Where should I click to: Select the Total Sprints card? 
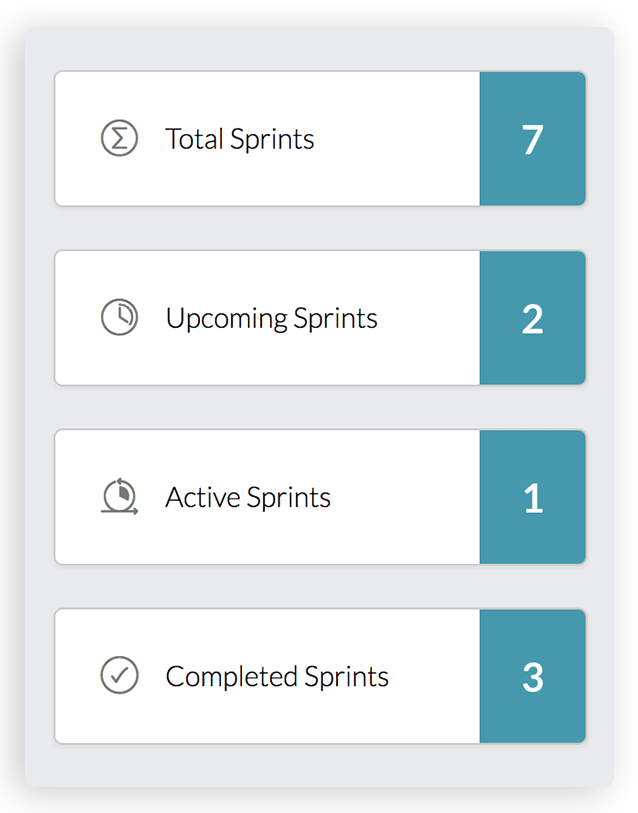(320, 138)
